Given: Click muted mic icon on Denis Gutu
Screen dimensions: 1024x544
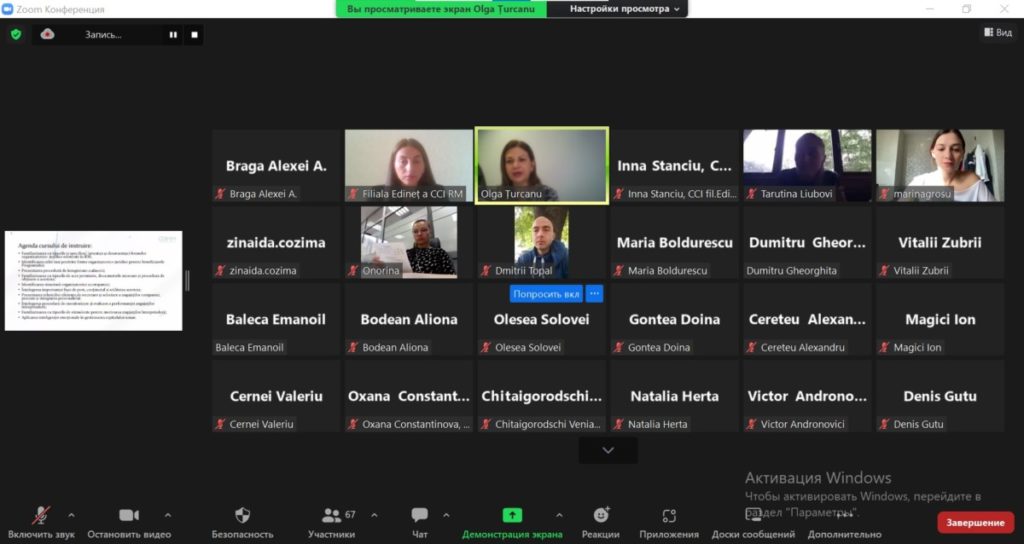Looking at the screenshot, I should click(884, 424).
